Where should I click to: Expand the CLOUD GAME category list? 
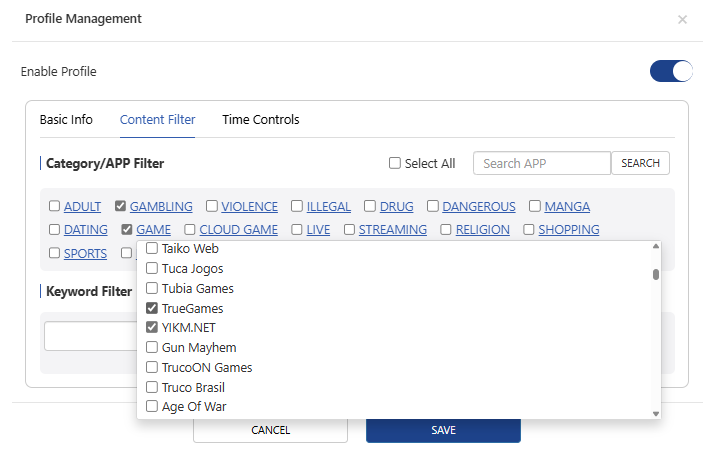pyautogui.click(x=238, y=230)
